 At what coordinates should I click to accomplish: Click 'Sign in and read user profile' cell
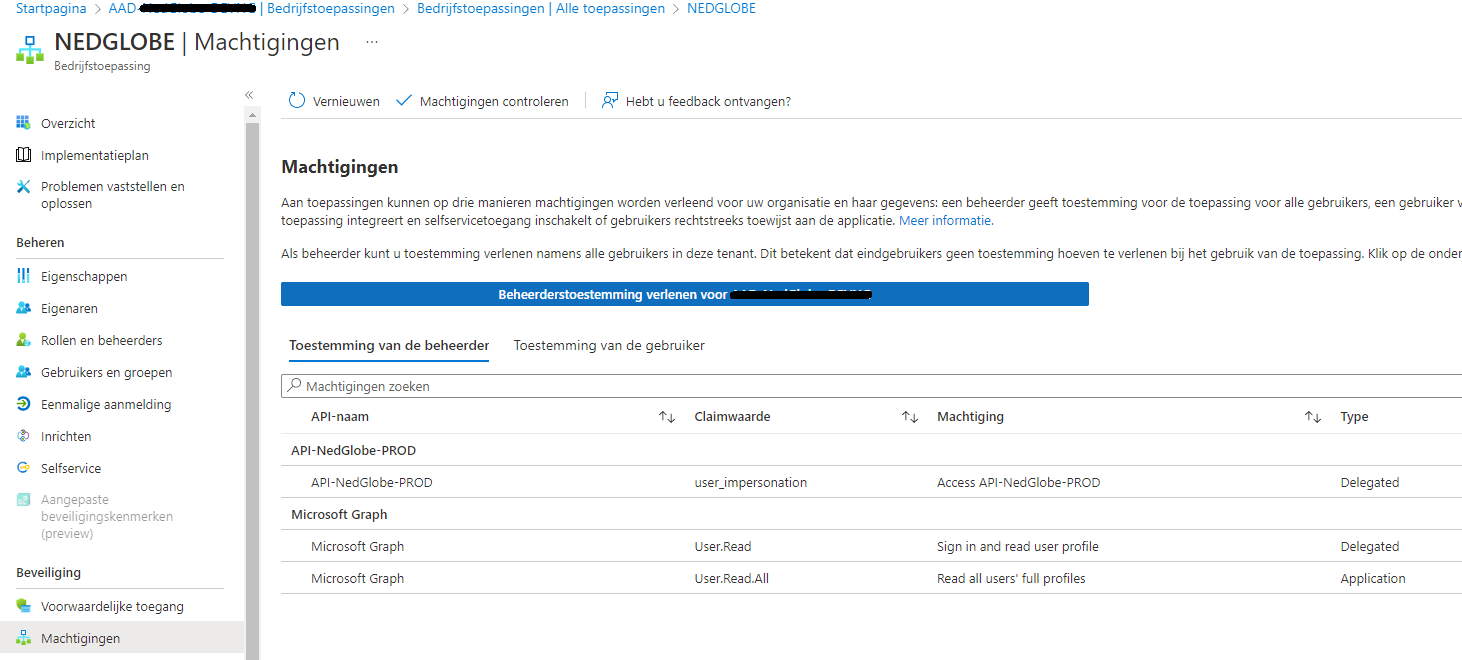click(1018, 546)
